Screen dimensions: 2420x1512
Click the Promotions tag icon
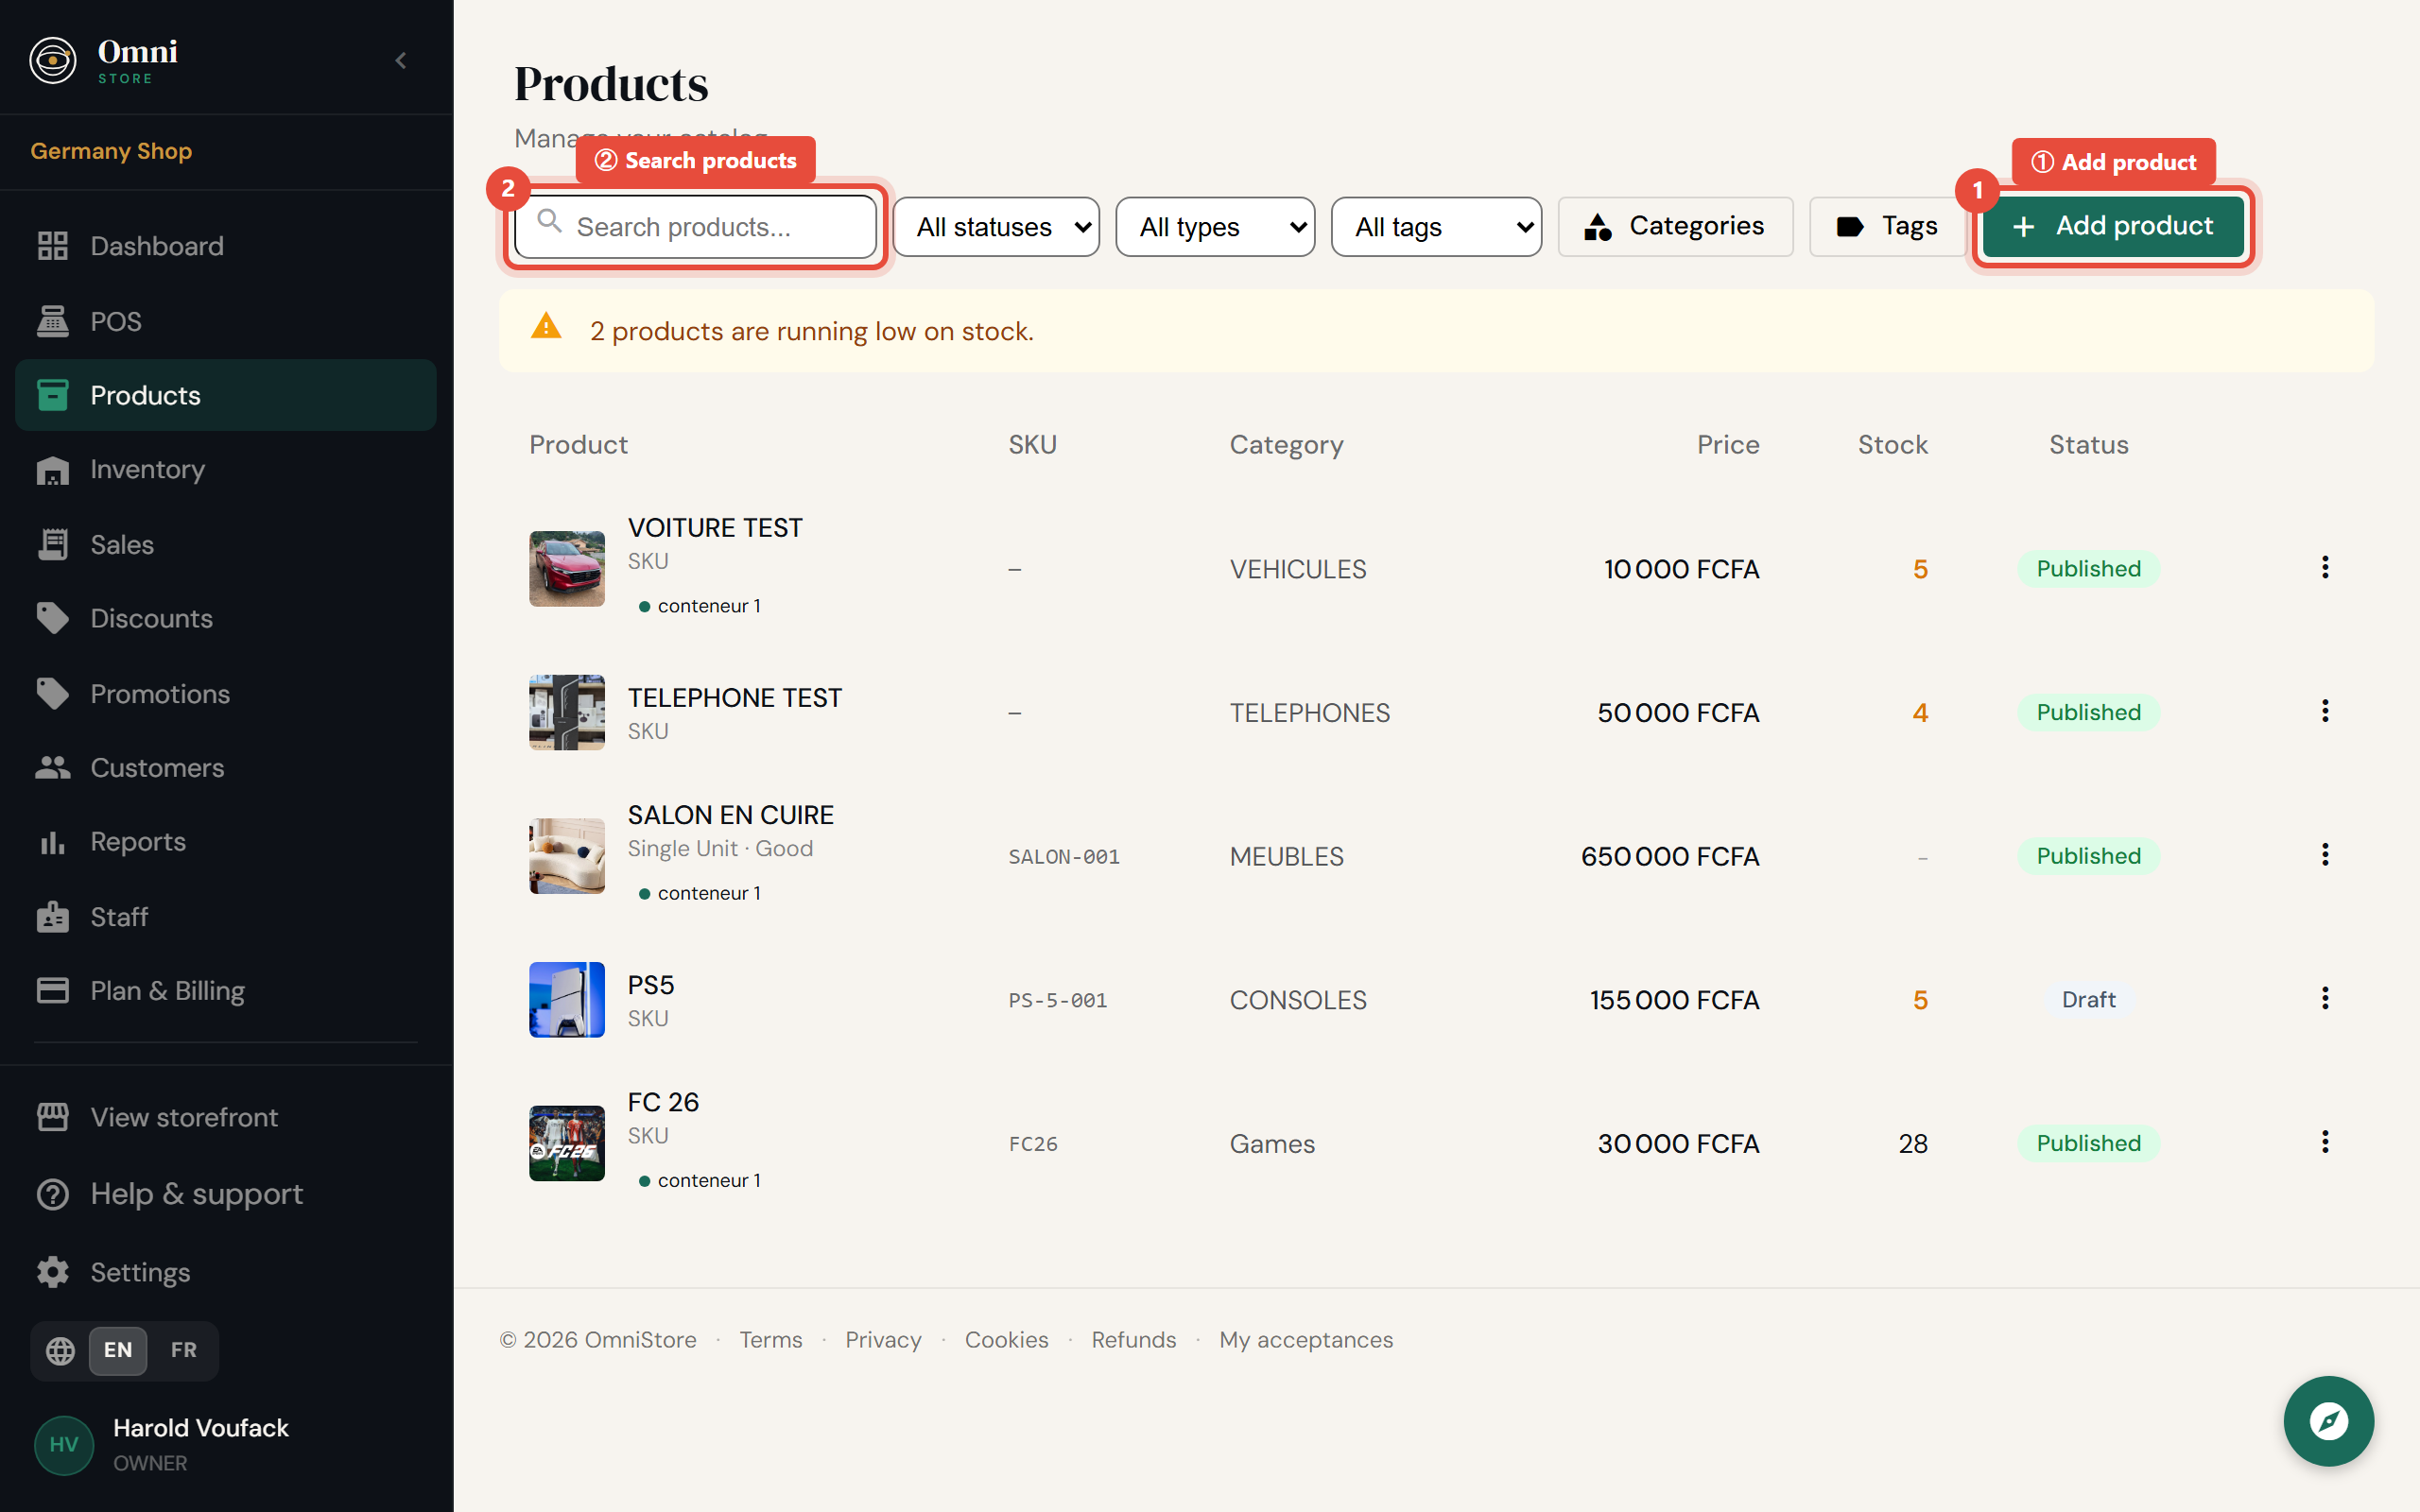[53, 694]
